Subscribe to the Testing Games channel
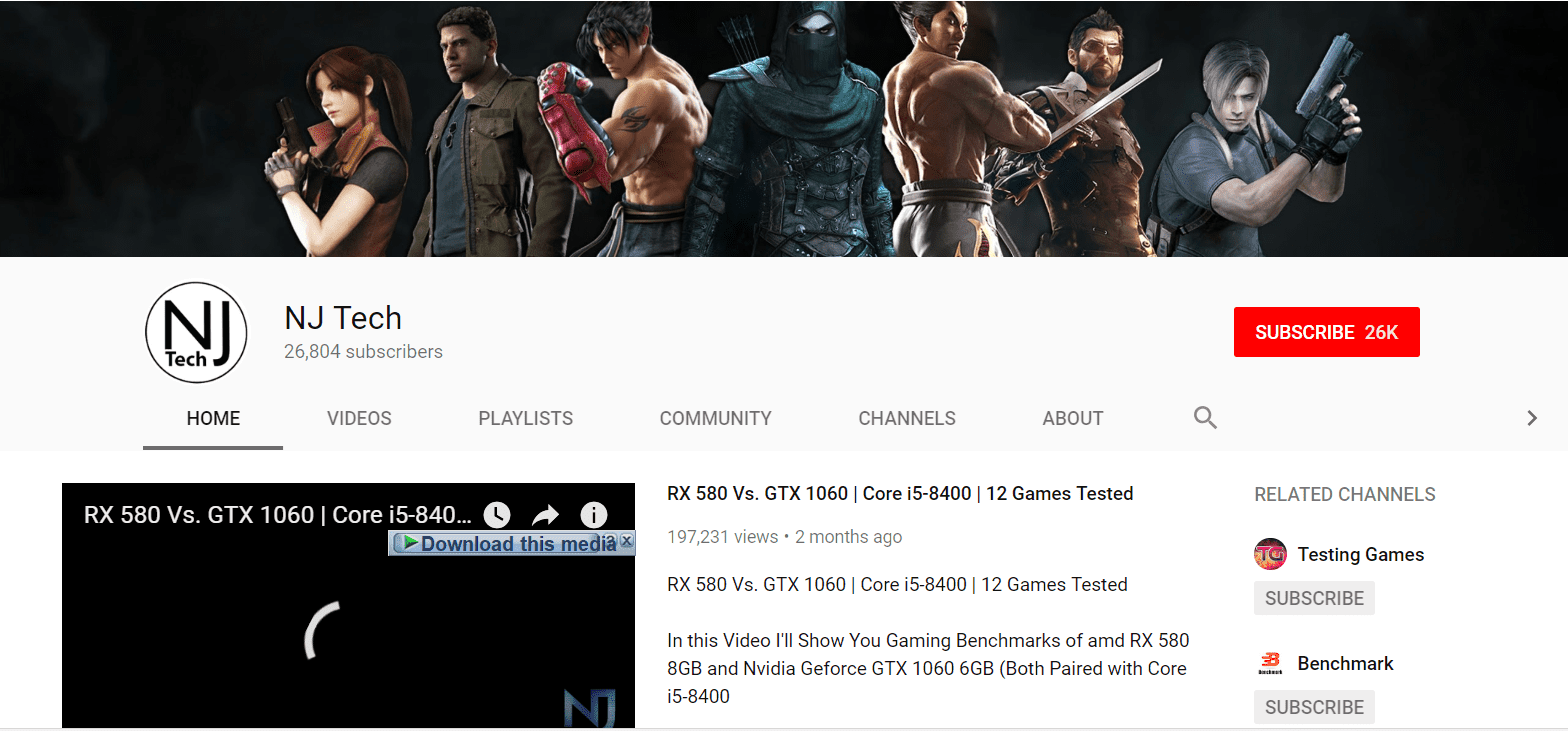Screen dimensions: 1568x731 click(1314, 598)
